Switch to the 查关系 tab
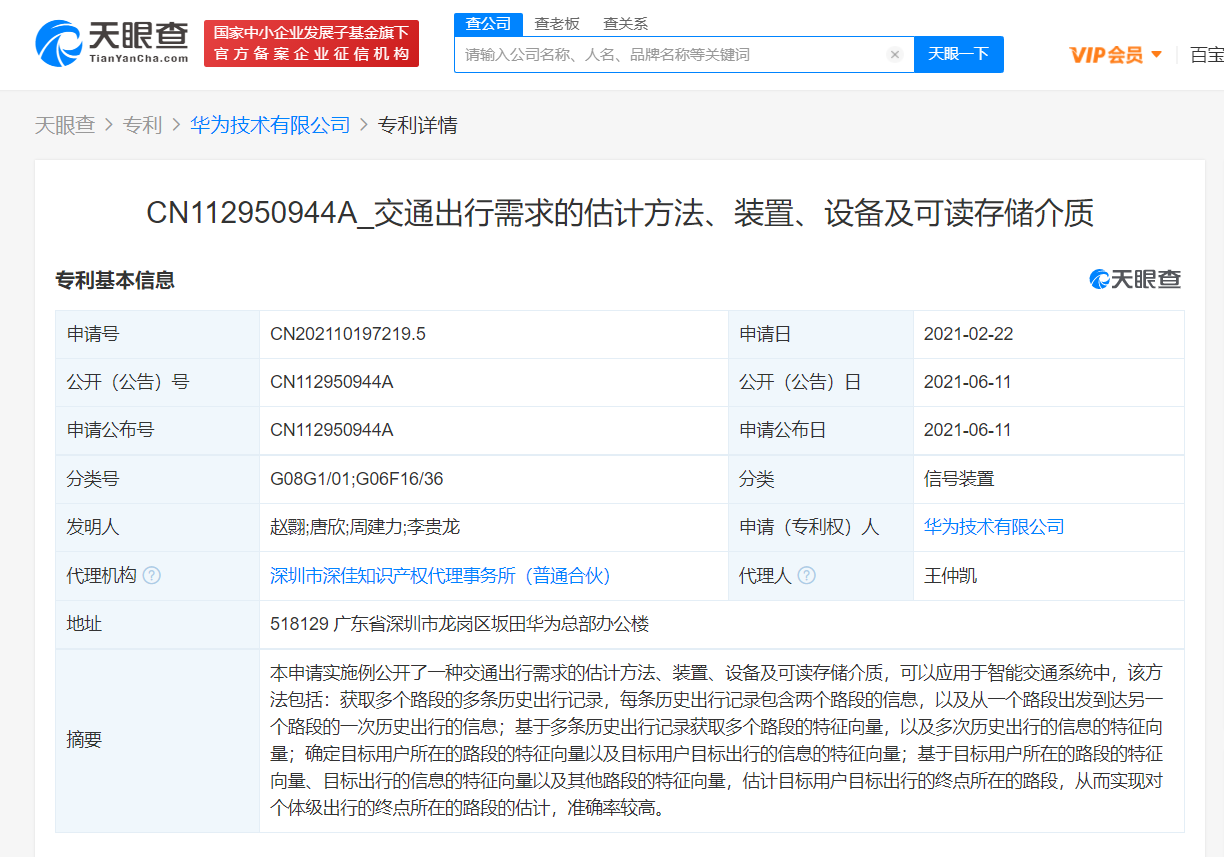1224x857 pixels. tap(625, 24)
